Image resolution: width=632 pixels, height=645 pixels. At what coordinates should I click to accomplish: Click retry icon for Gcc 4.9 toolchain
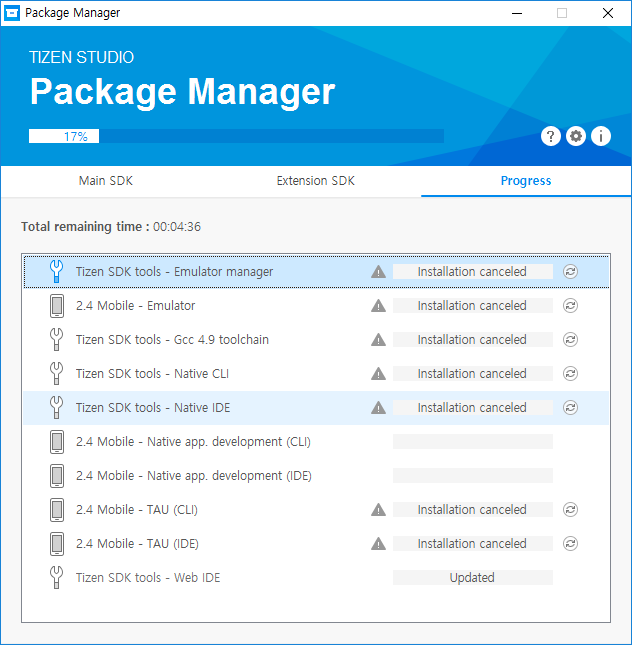pos(570,340)
